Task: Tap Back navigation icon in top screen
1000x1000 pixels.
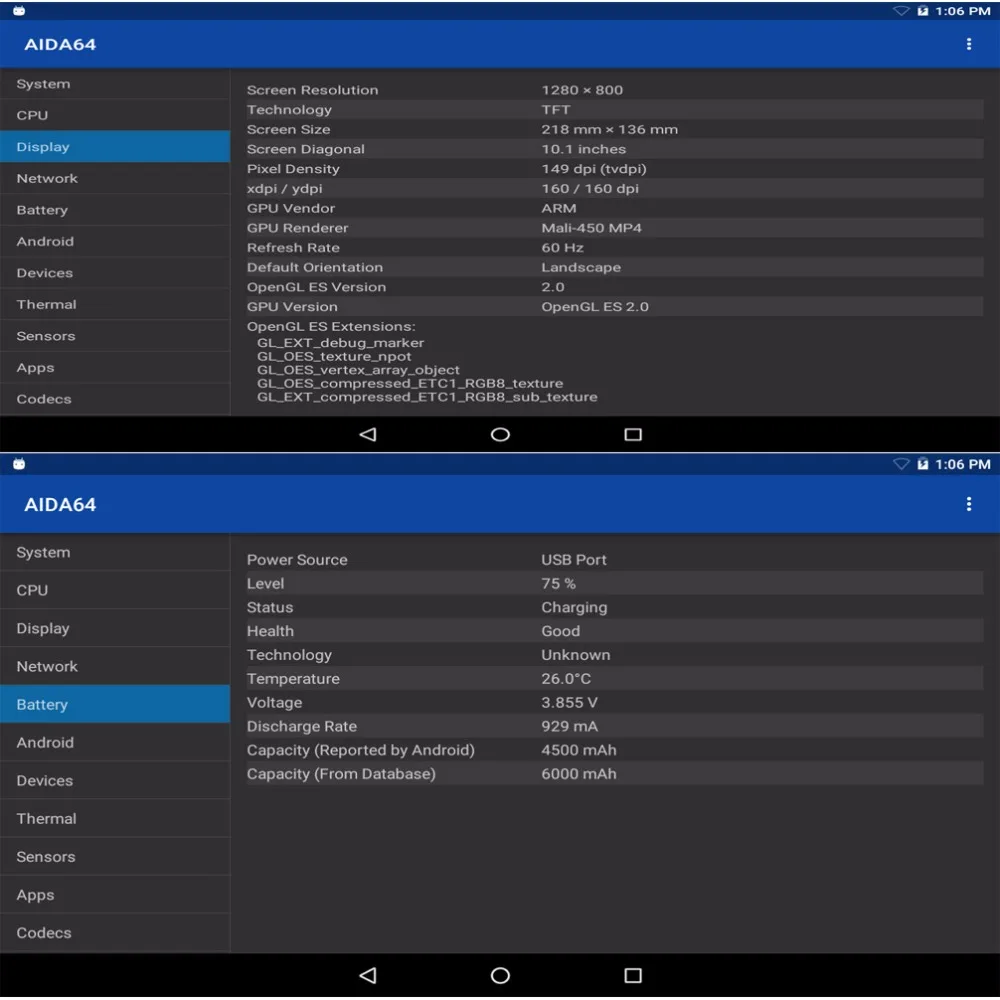Action: point(368,434)
